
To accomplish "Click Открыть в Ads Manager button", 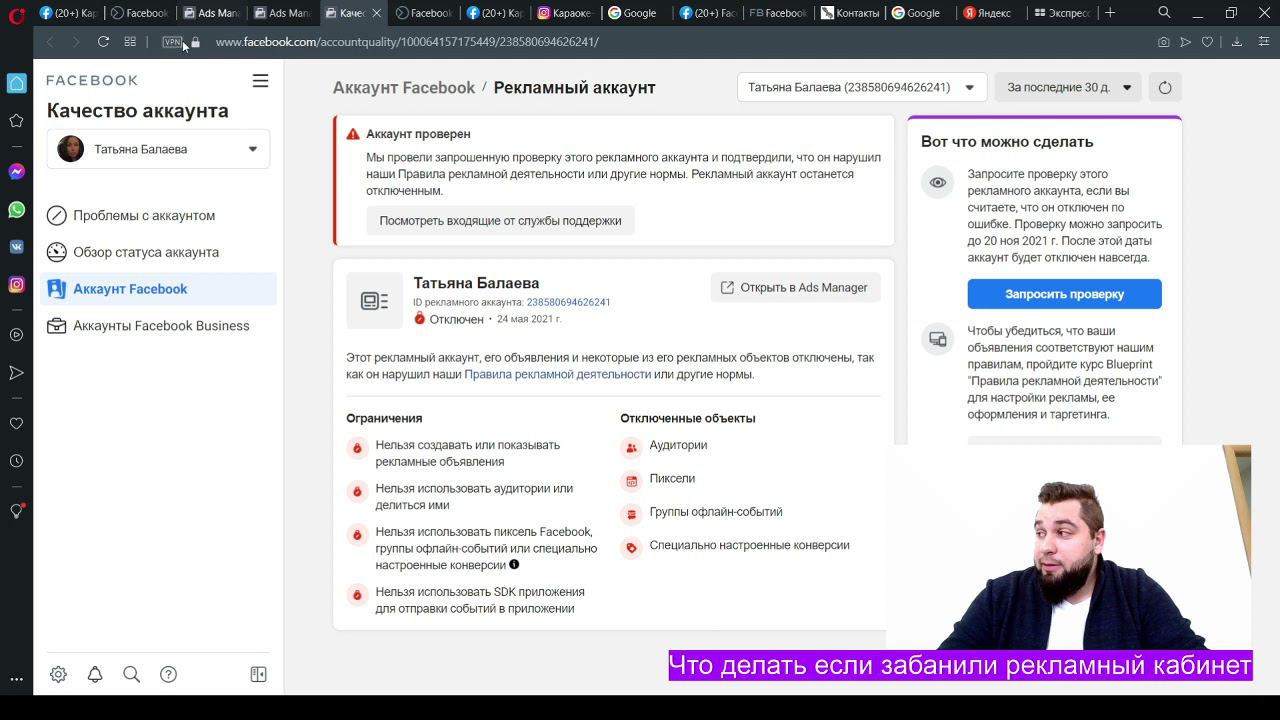I will point(795,287).
